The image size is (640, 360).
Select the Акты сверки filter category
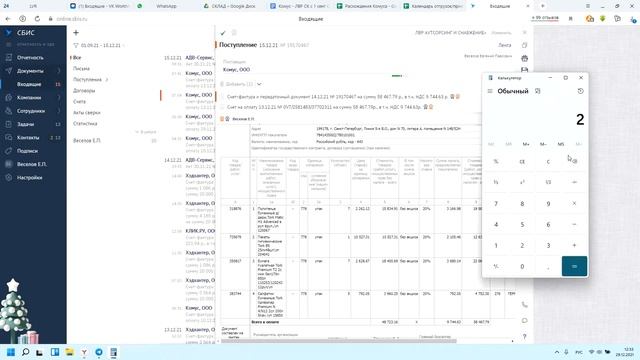[x=87, y=112]
